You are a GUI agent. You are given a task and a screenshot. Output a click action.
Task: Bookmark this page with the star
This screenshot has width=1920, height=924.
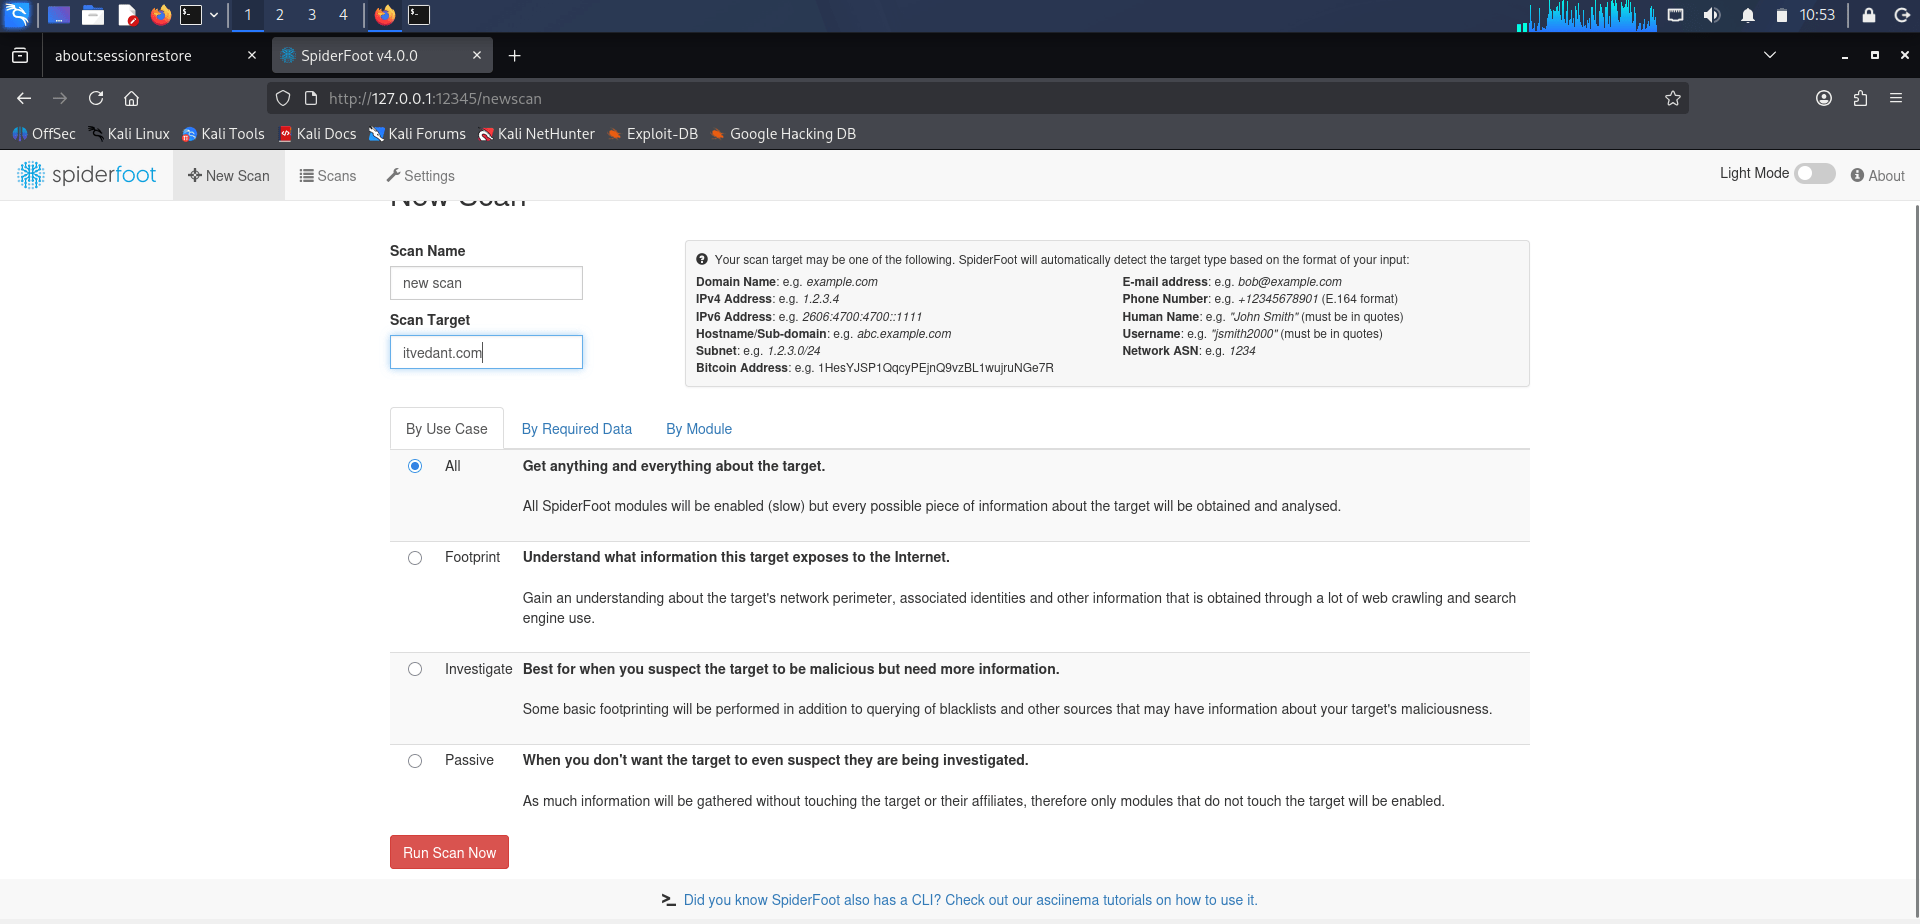(1673, 98)
